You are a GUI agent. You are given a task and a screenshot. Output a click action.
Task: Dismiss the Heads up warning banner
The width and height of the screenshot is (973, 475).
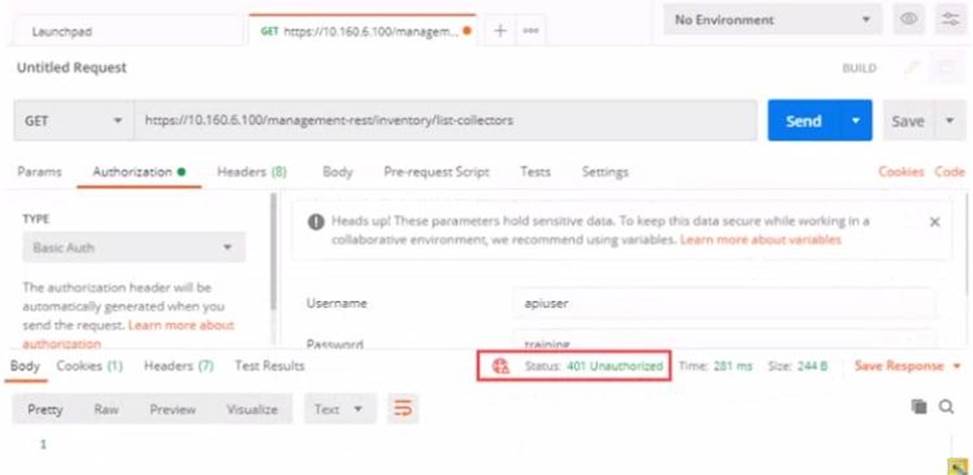(935, 222)
